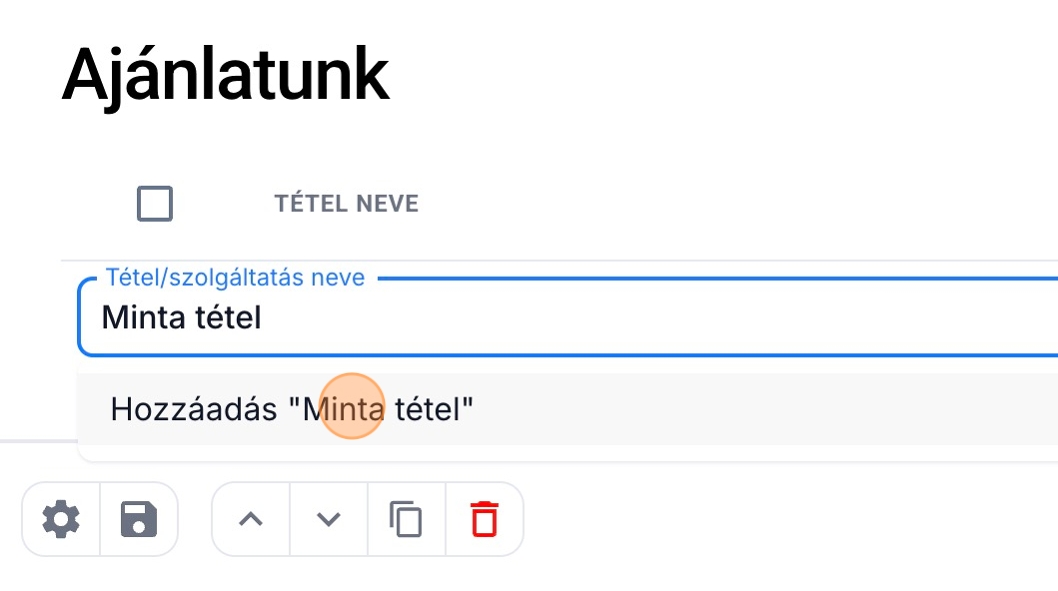Screen dimensions: 1058x591
Task: Click the Tétel/szolgáltatás neve field label
Action: pyautogui.click(x=236, y=277)
